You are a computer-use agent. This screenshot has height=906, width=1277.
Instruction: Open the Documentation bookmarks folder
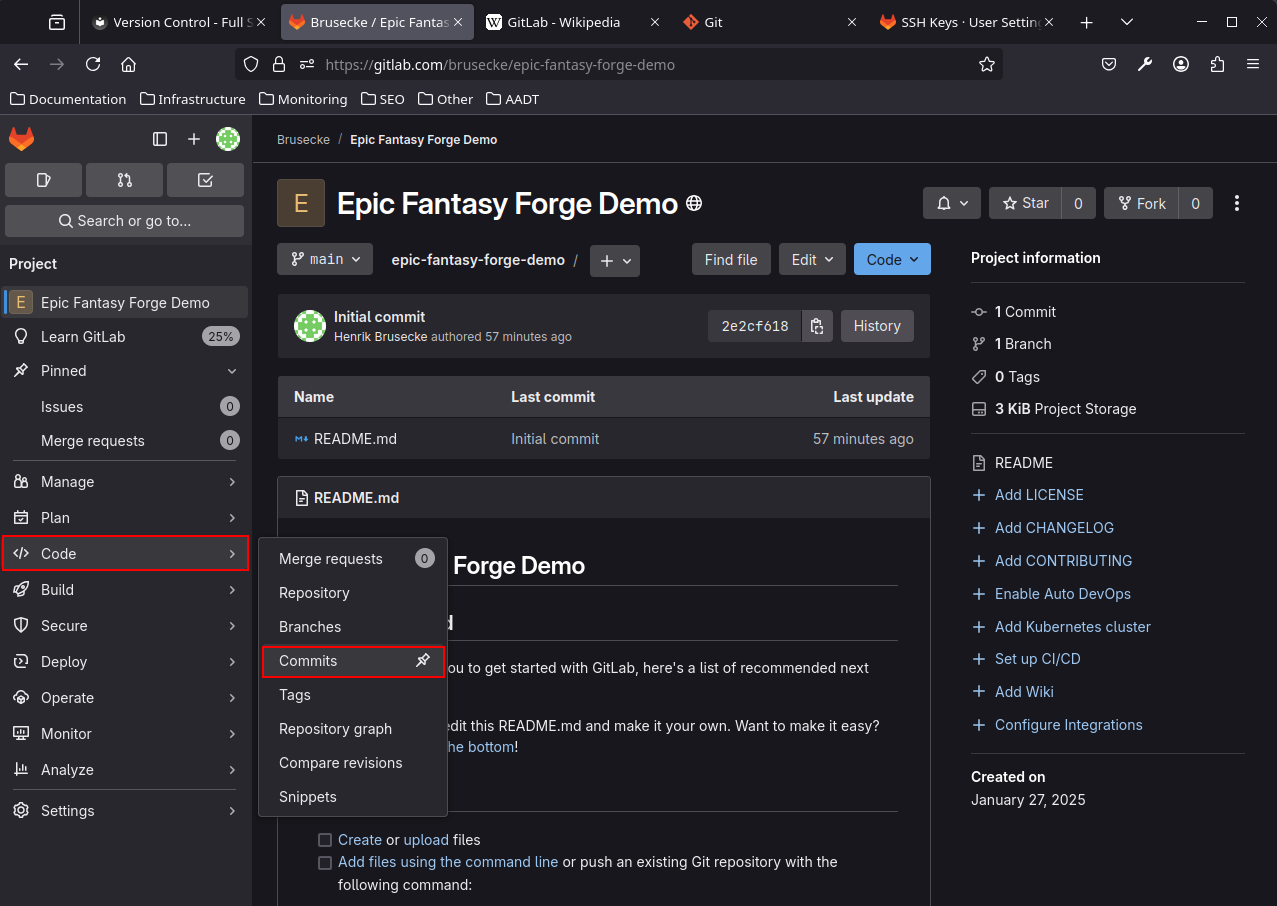68,99
